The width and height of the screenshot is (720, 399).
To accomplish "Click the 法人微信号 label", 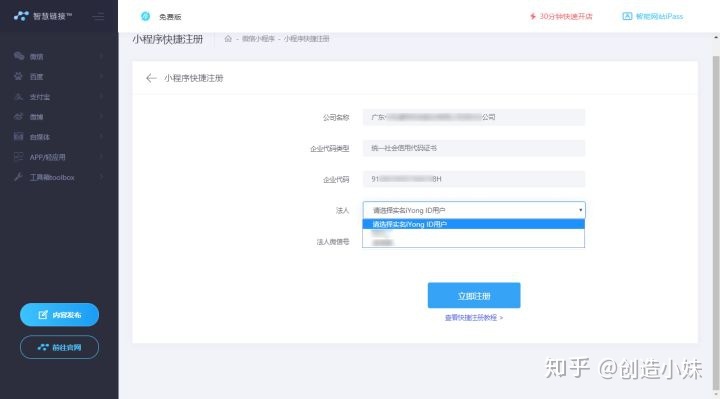I will pos(333,242).
